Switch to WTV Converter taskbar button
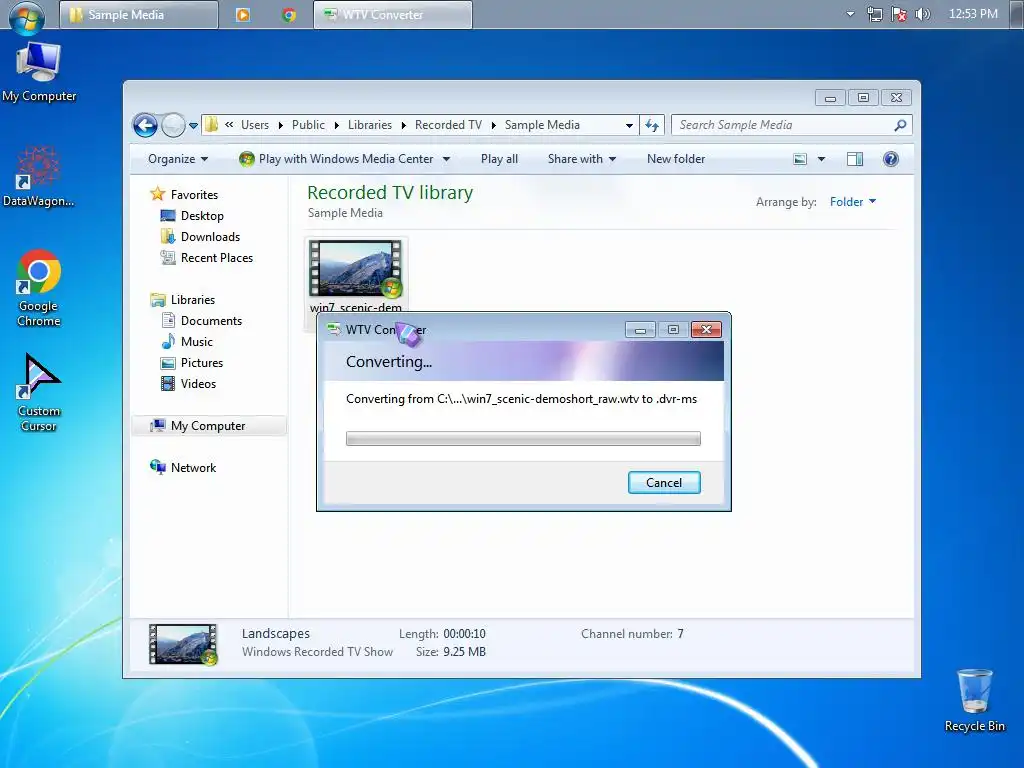The image size is (1024, 768). point(392,14)
